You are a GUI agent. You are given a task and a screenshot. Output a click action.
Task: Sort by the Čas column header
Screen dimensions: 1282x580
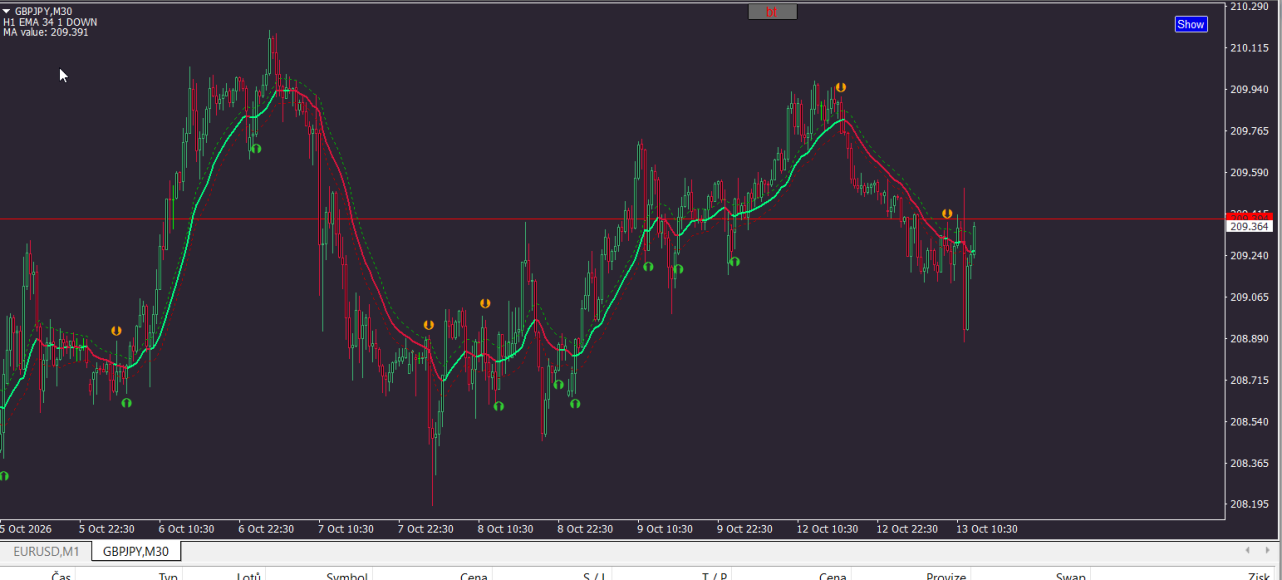pyautogui.click(x=61, y=576)
